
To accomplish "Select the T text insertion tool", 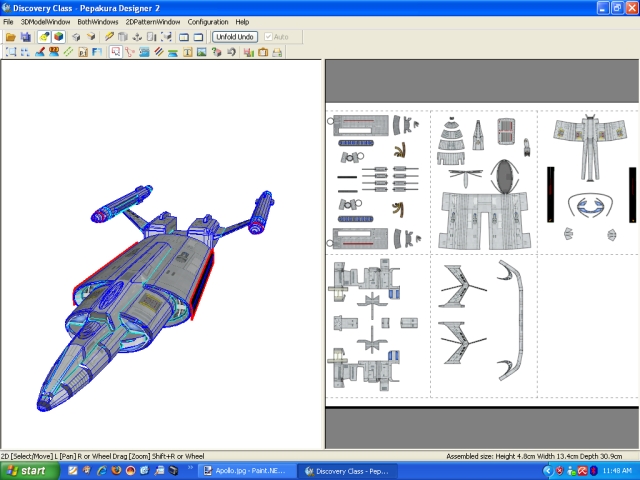I will [187, 52].
